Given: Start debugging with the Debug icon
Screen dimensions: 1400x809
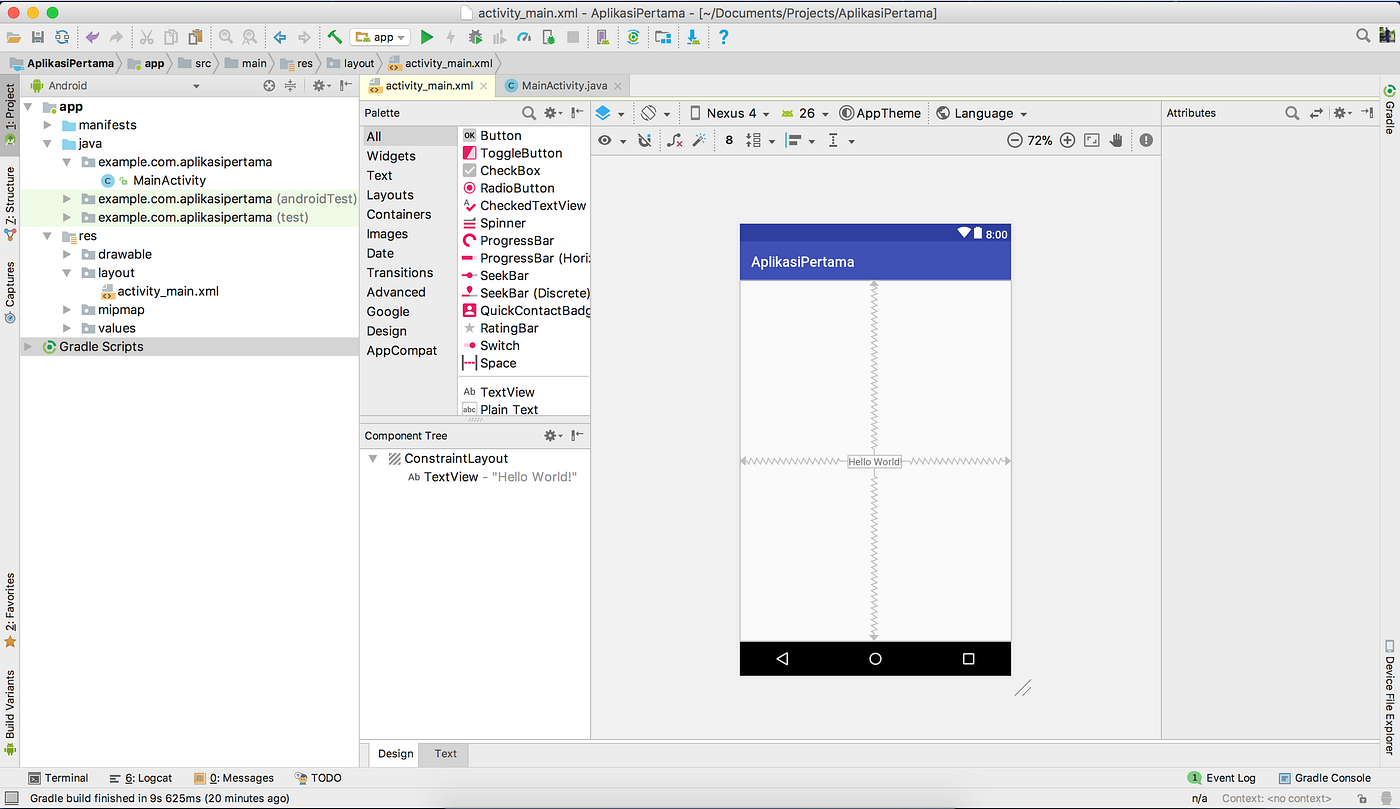Looking at the screenshot, I should tap(475, 36).
